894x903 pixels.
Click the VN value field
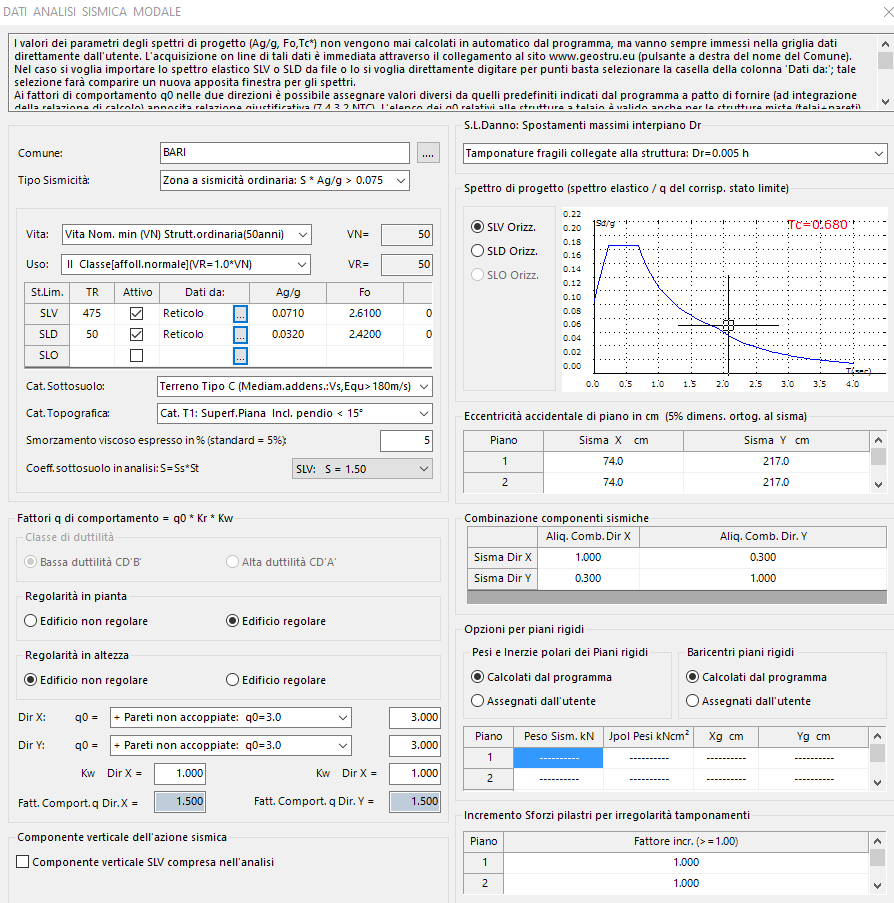click(x=407, y=234)
